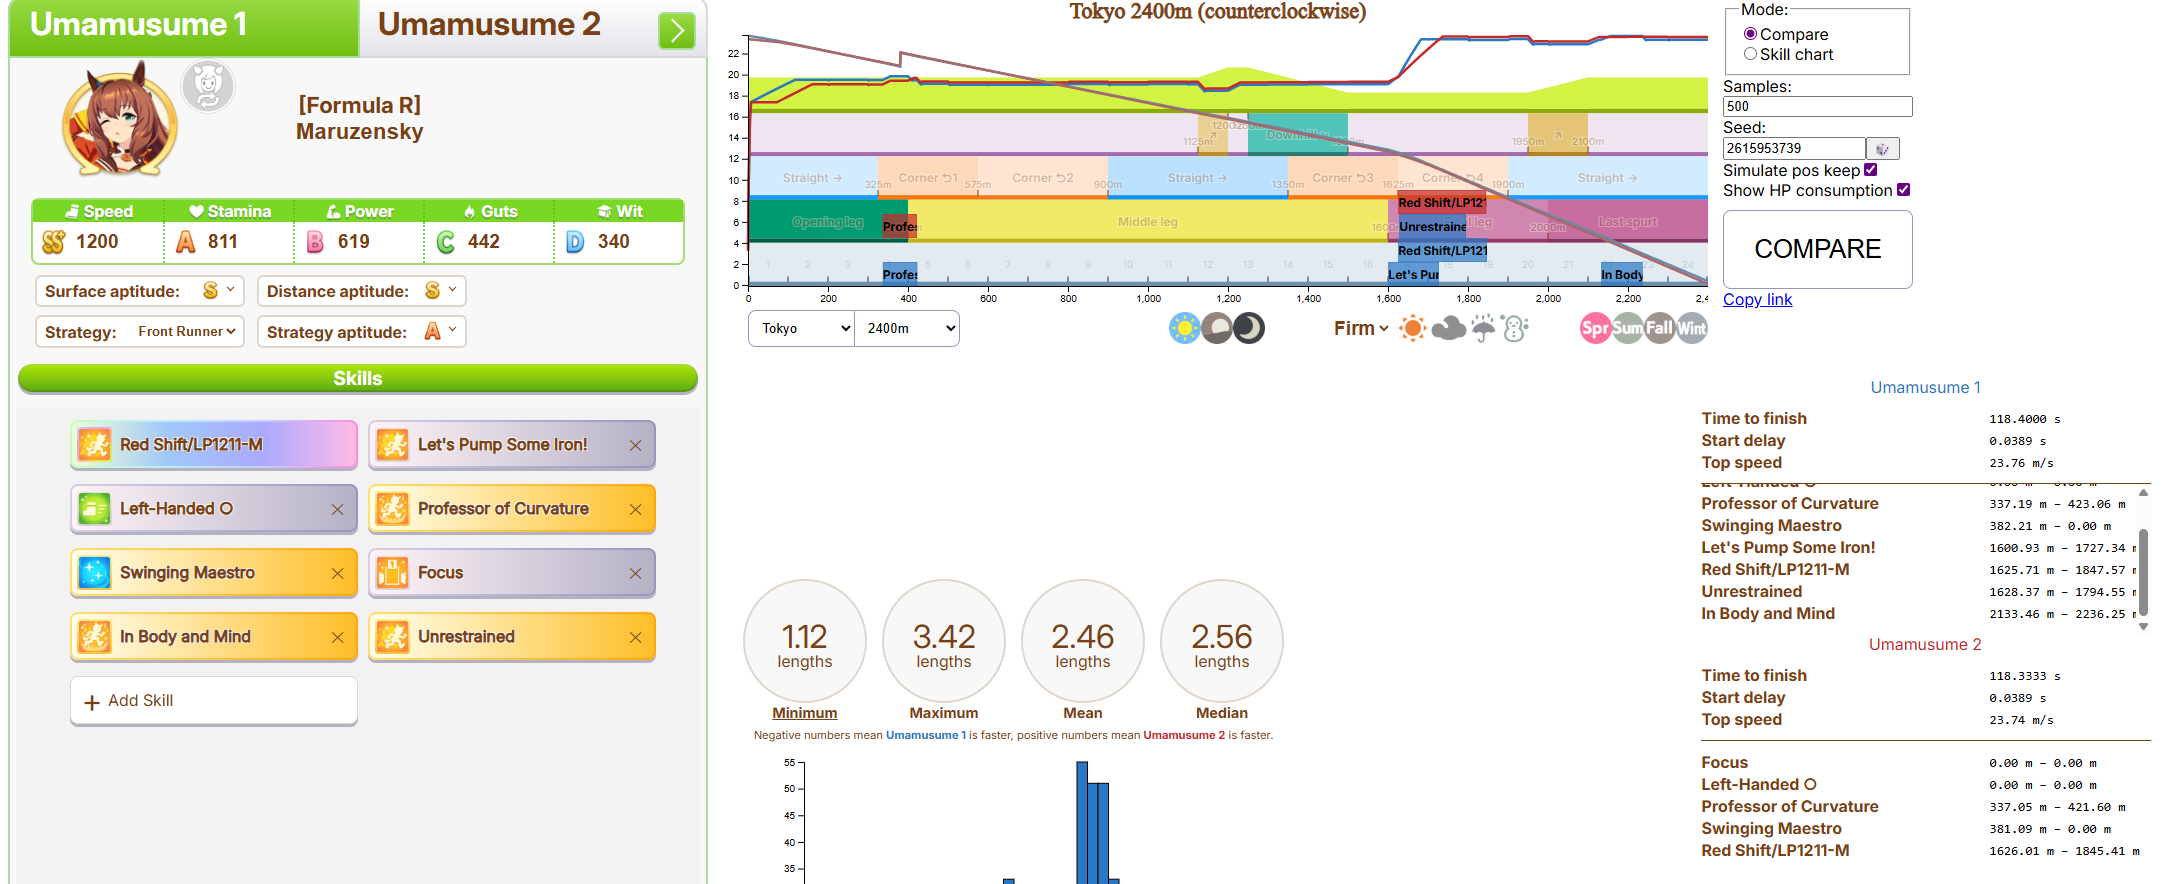Select the Winter season icon
This screenshot has width=2179, height=884.
click(x=1692, y=328)
